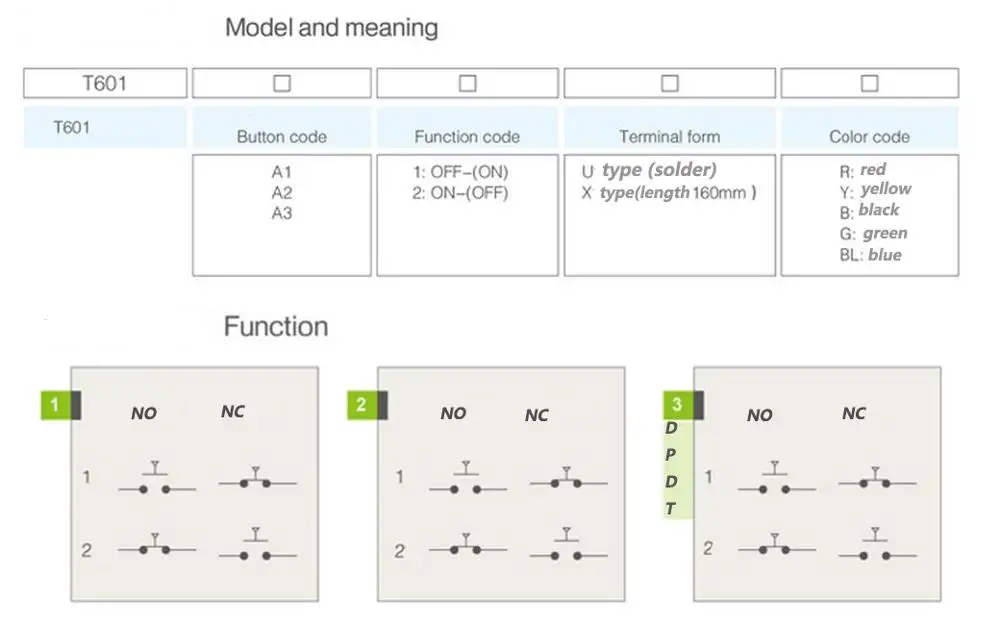The height and width of the screenshot is (626, 1000).
Task: Toggle the checkbox above Terminal form
Action: click(670, 83)
